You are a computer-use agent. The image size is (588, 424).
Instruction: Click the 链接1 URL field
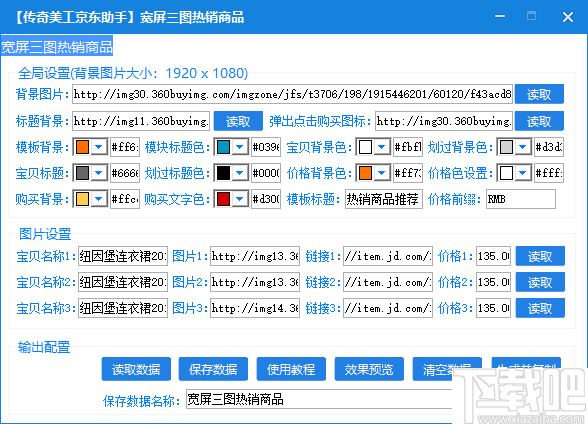pyautogui.click(x=388, y=256)
